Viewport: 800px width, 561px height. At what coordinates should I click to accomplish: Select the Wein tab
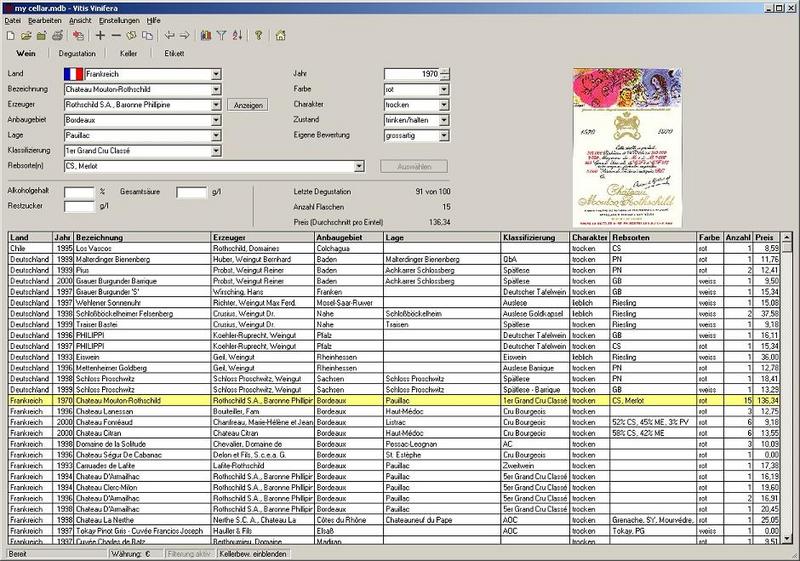pos(26,54)
